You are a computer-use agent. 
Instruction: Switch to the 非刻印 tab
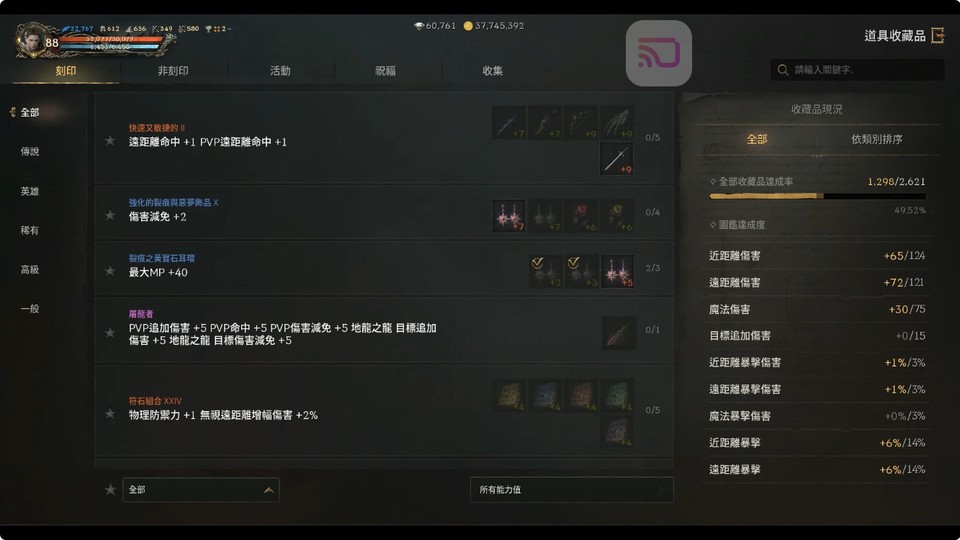tap(173, 71)
